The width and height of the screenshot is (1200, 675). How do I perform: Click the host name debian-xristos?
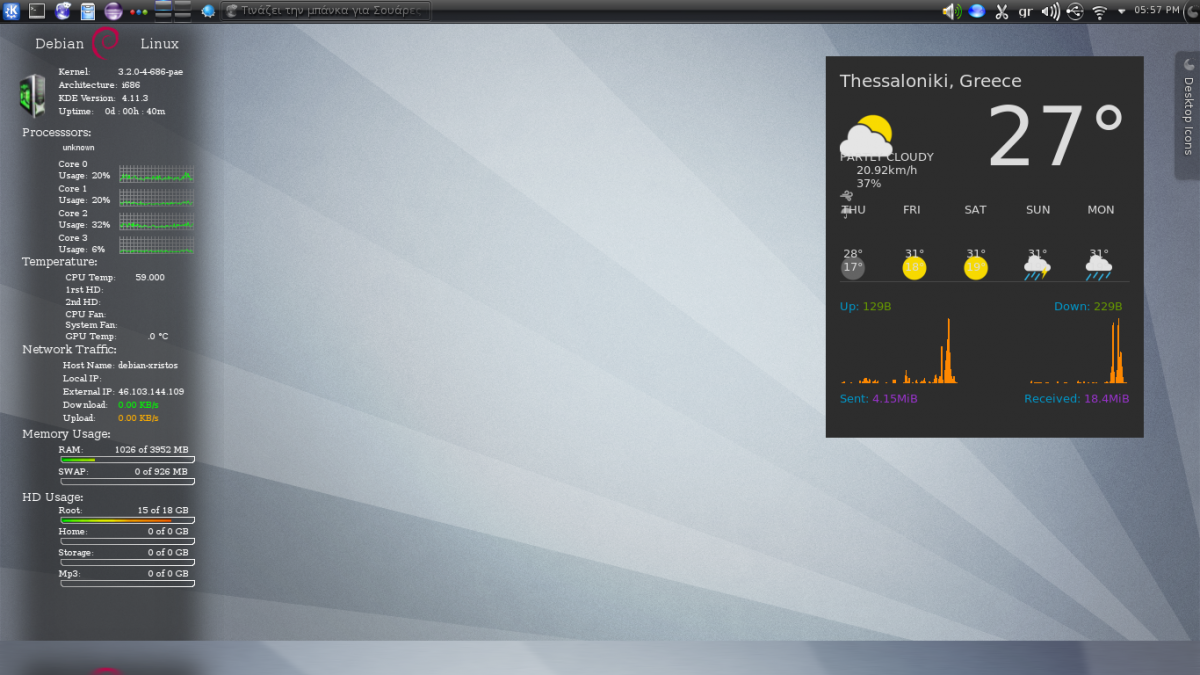(147, 366)
